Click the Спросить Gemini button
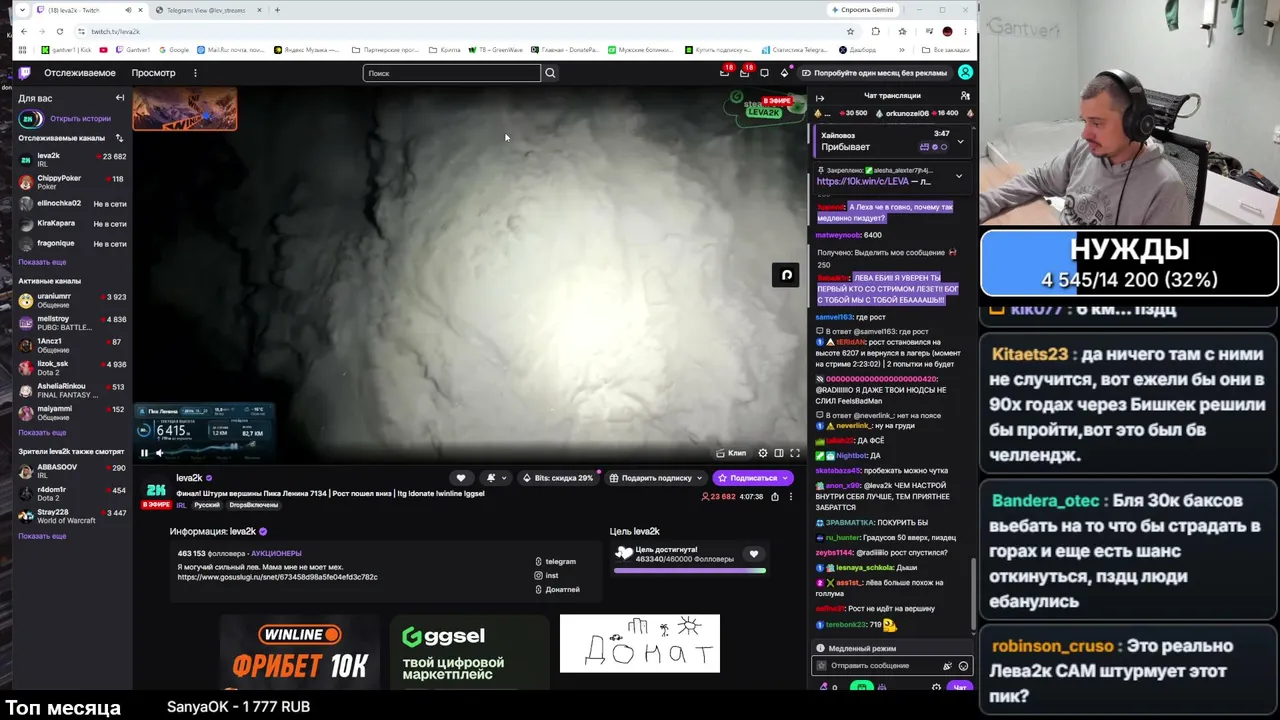The width and height of the screenshot is (1280, 720). point(863,10)
